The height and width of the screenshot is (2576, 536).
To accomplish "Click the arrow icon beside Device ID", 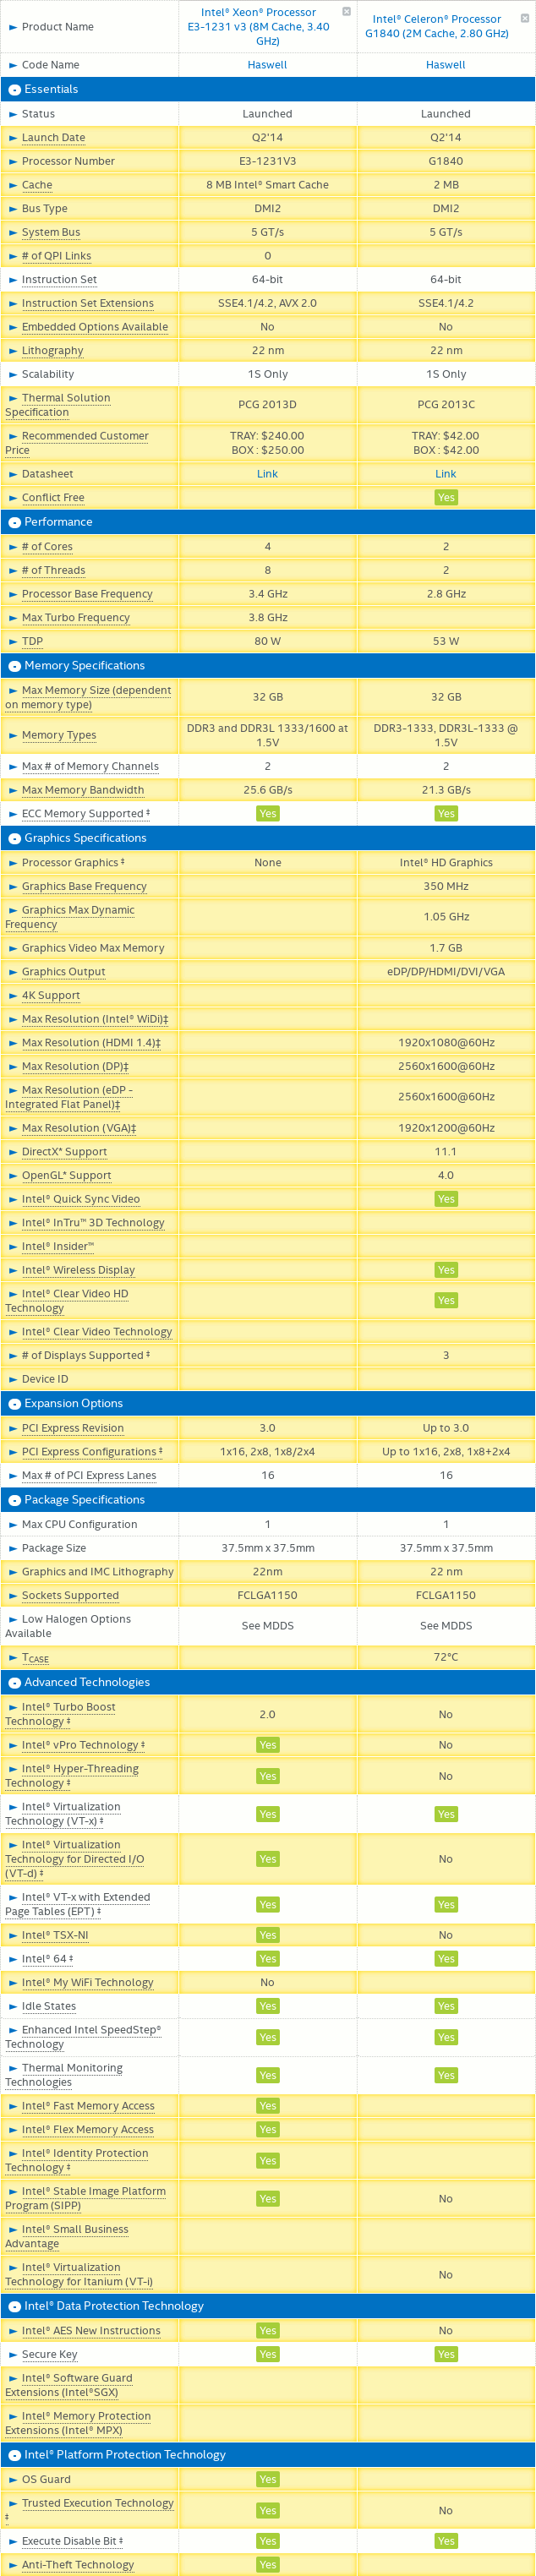I will click(x=13, y=1379).
